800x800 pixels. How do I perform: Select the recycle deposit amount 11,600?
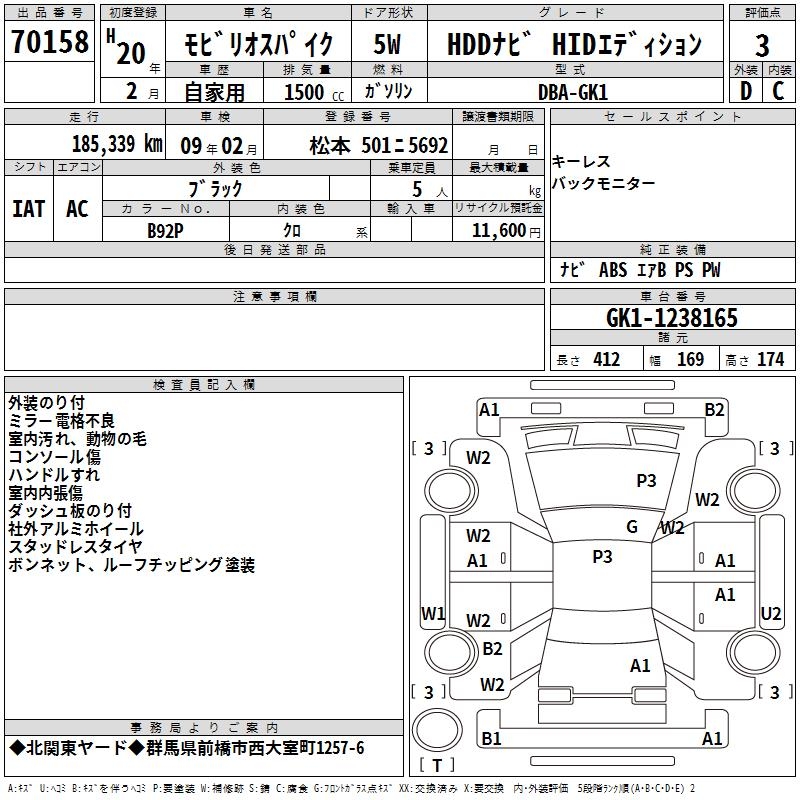click(x=497, y=229)
